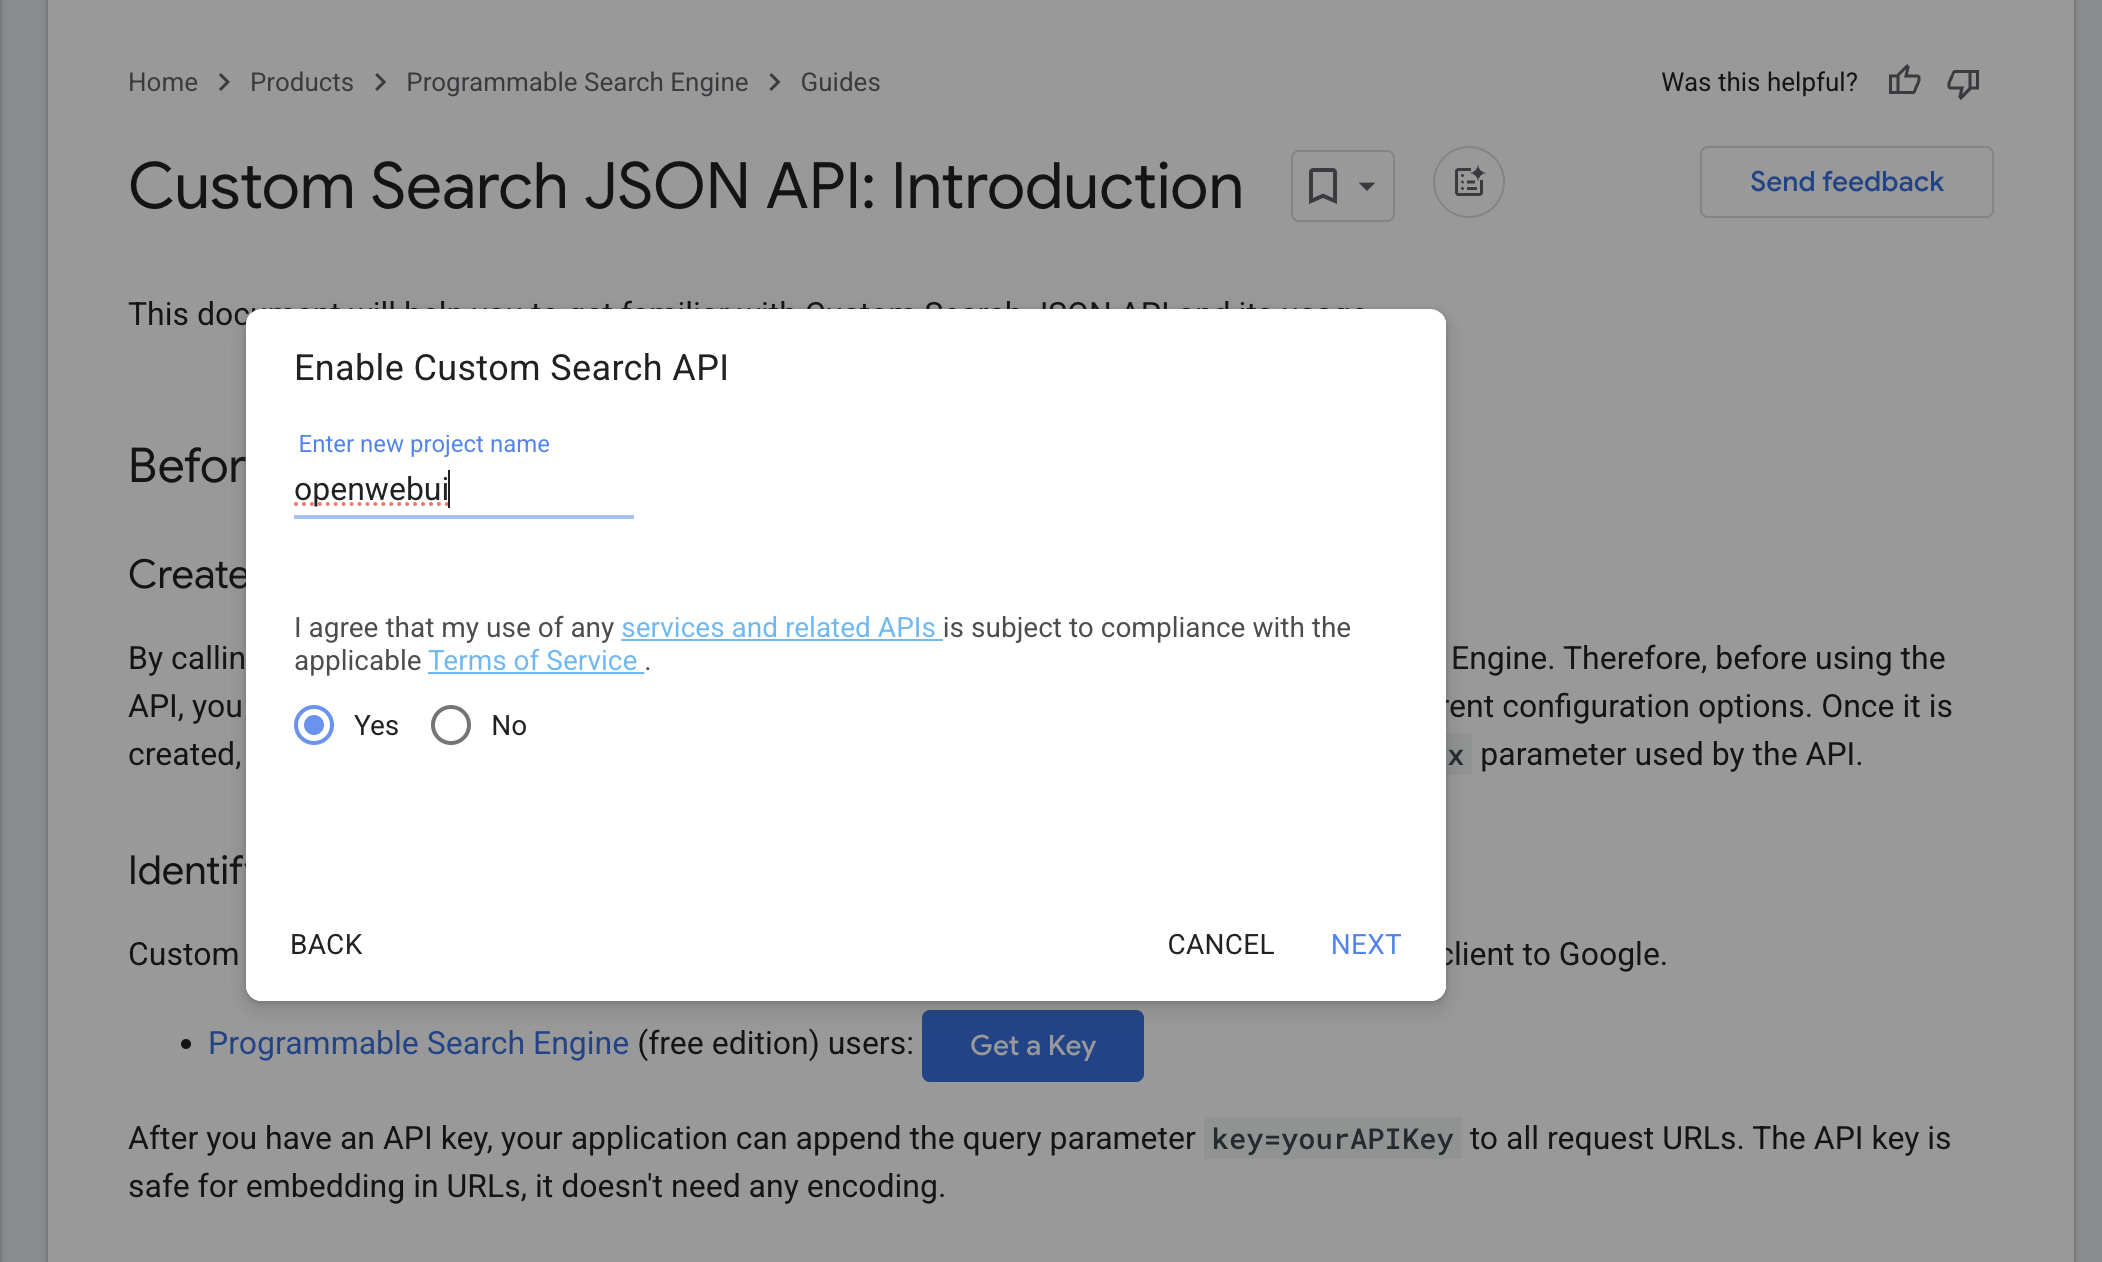The height and width of the screenshot is (1262, 2102).
Task: Click the 'Enable Custom Search API' dialog heading
Action: 511,368
